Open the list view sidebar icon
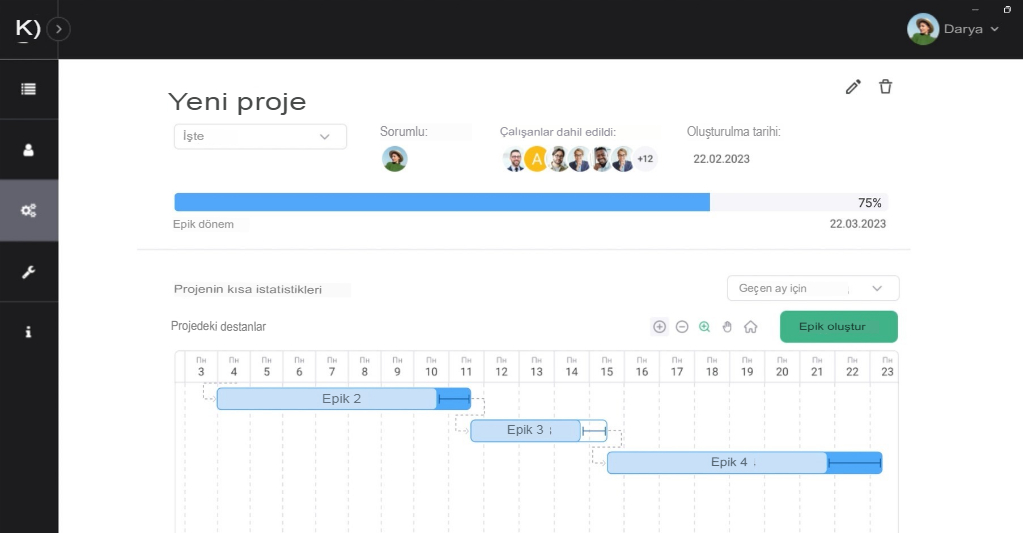The height and width of the screenshot is (533, 1023). [29, 89]
